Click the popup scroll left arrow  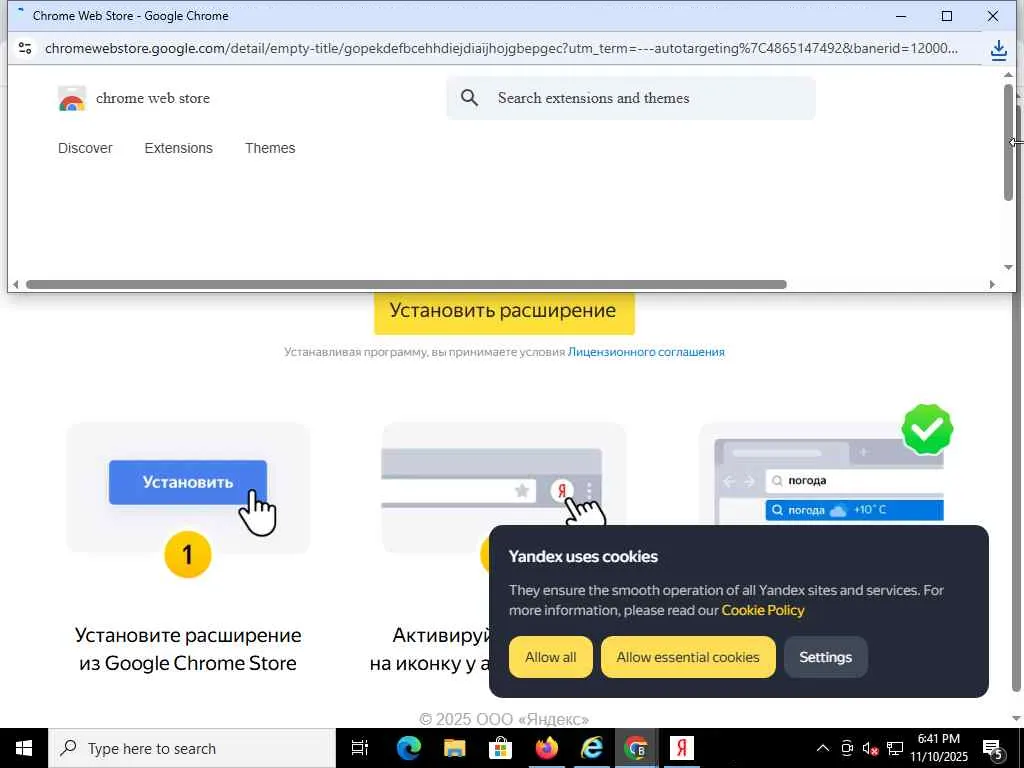[16, 285]
